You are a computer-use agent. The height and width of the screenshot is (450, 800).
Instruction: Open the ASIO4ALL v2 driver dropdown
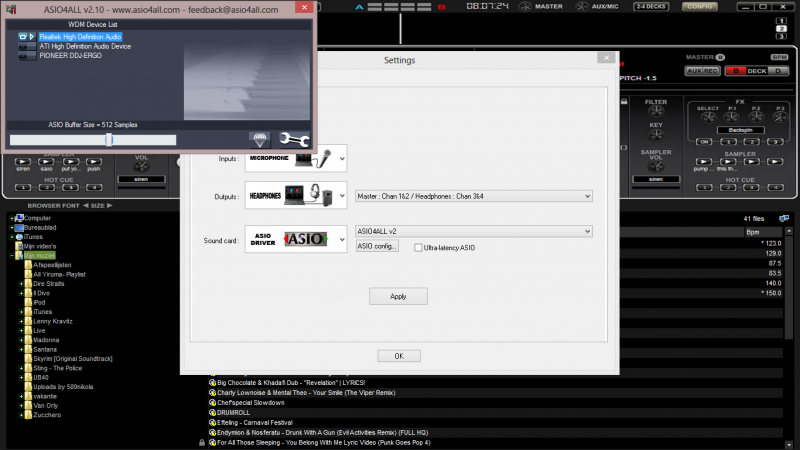473,231
